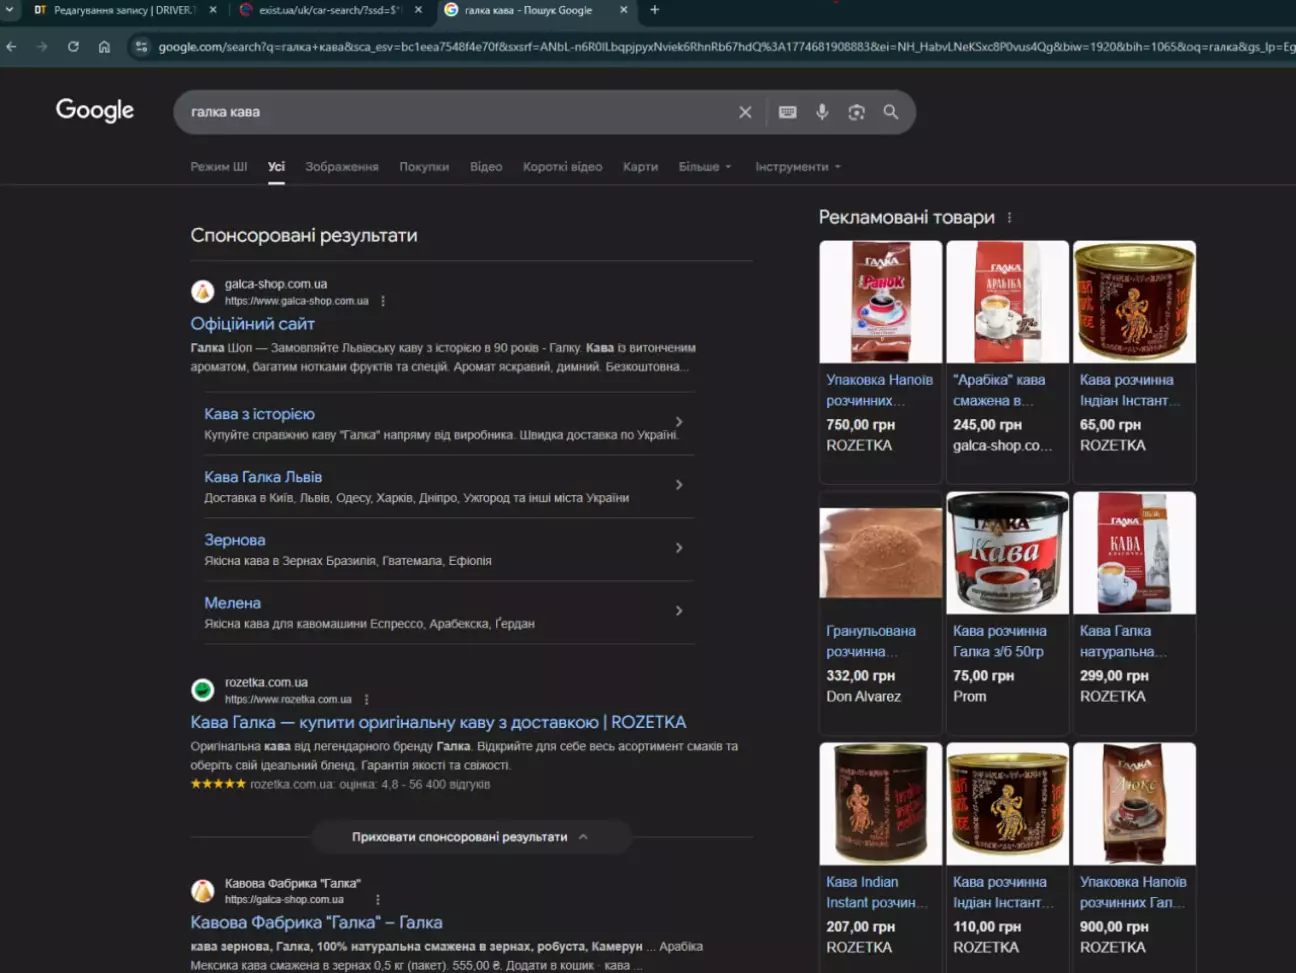Switch to the 'Покупки' search tab
This screenshot has height=973, width=1296.
pos(424,167)
